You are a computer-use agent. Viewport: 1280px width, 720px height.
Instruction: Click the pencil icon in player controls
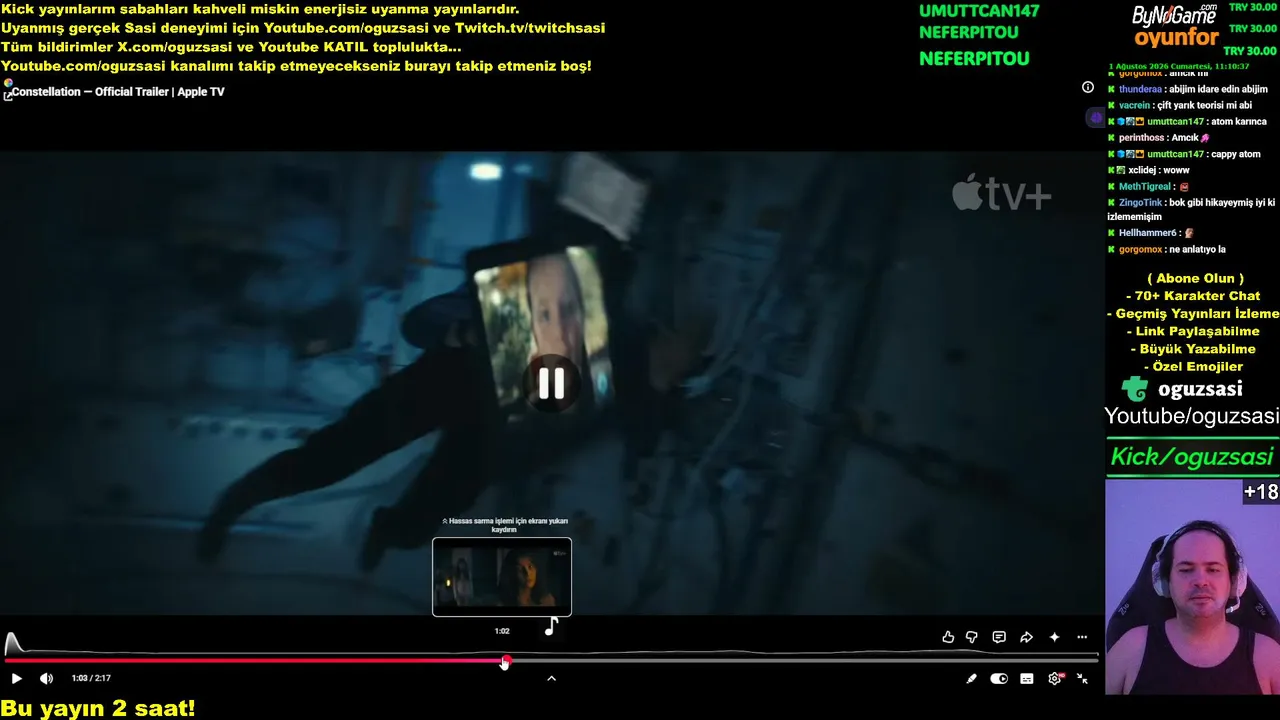coord(971,678)
